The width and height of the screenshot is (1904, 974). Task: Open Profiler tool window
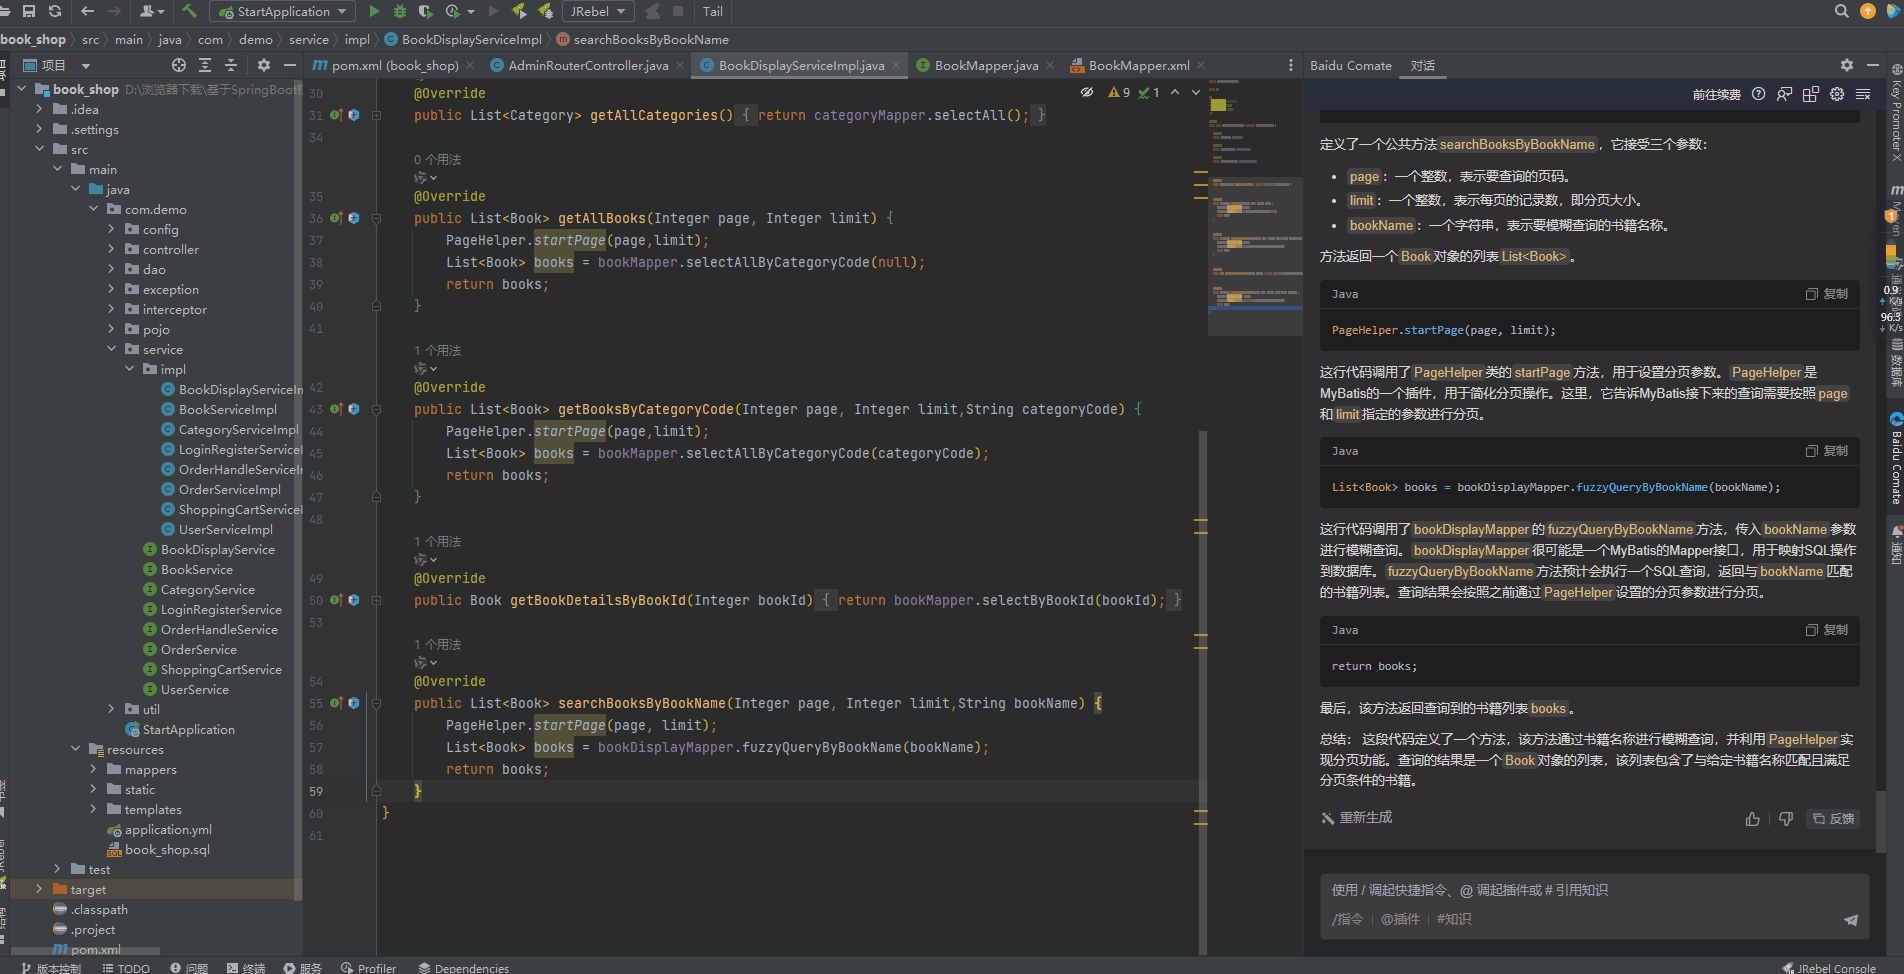(x=369, y=967)
